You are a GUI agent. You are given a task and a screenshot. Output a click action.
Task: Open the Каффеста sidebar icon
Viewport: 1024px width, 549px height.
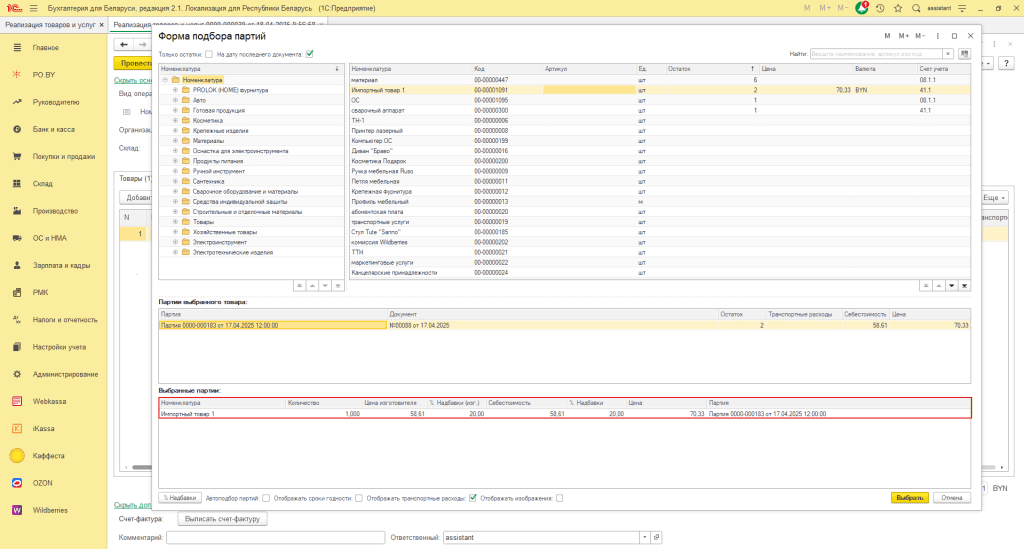click(17, 456)
